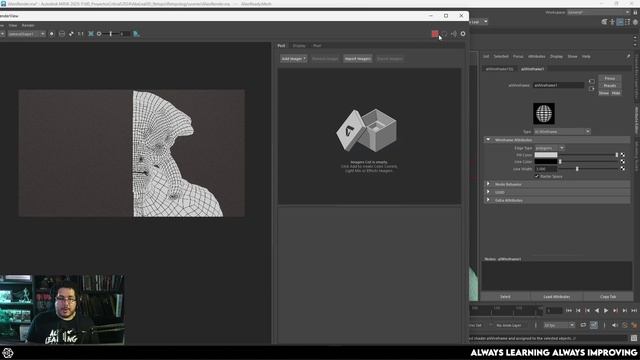Click the Focus button in Attribute Editor
This screenshot has height=360, width=640.
click(610, 78)
